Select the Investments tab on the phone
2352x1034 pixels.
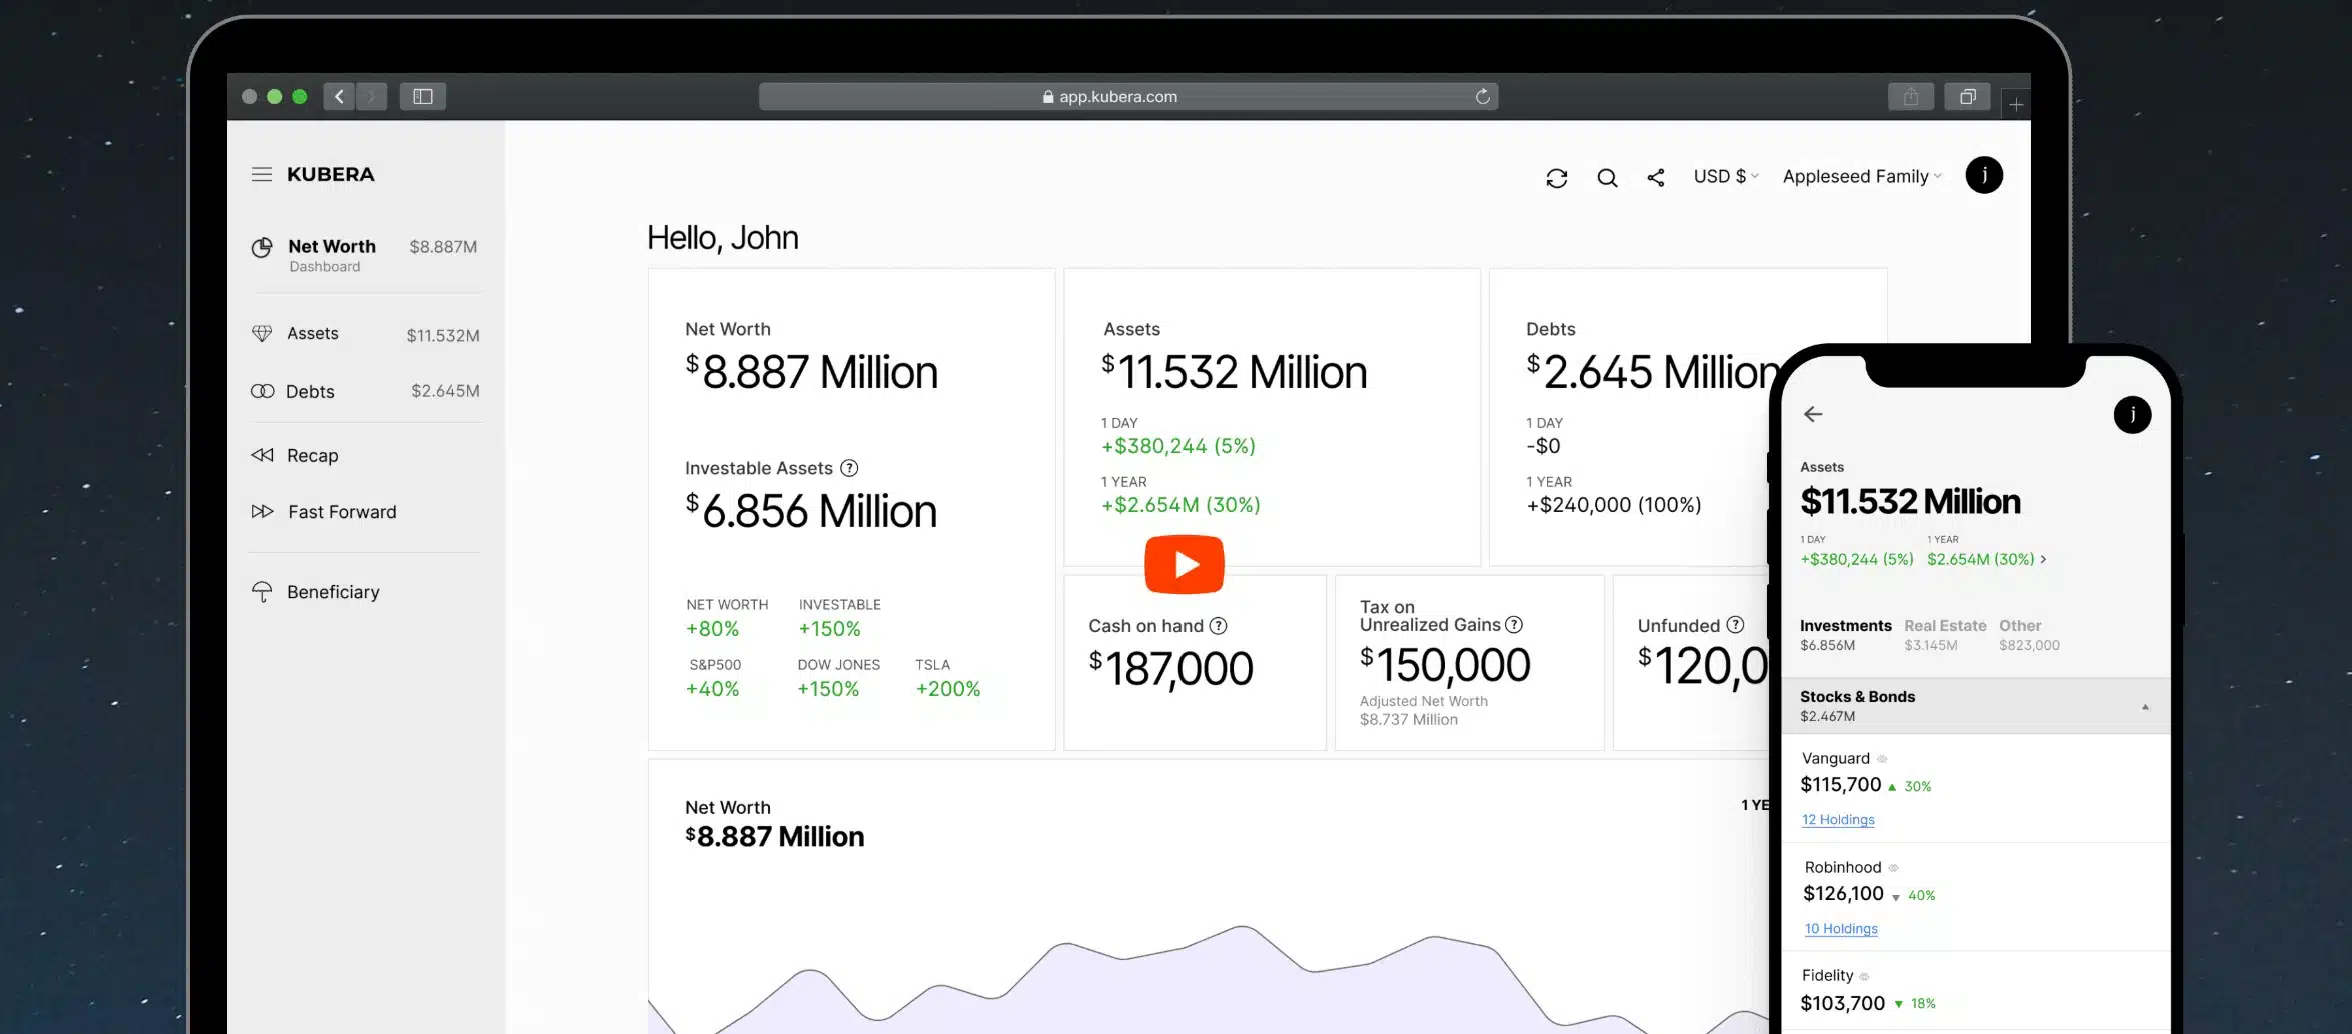(1845, 625)
